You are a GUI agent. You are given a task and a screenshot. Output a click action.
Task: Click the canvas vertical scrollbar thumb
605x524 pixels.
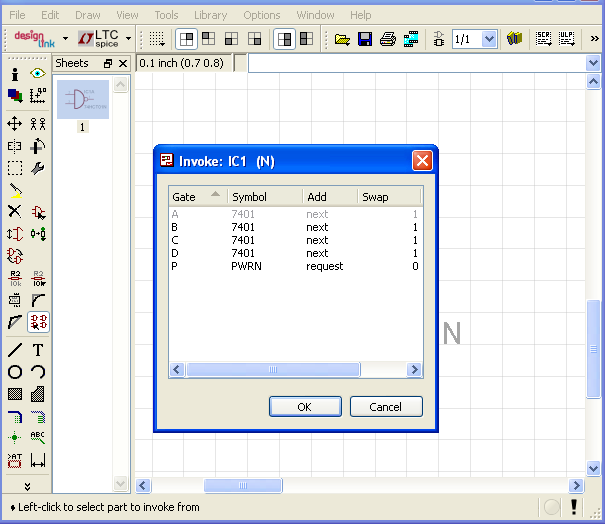click(x=593, y=349)
